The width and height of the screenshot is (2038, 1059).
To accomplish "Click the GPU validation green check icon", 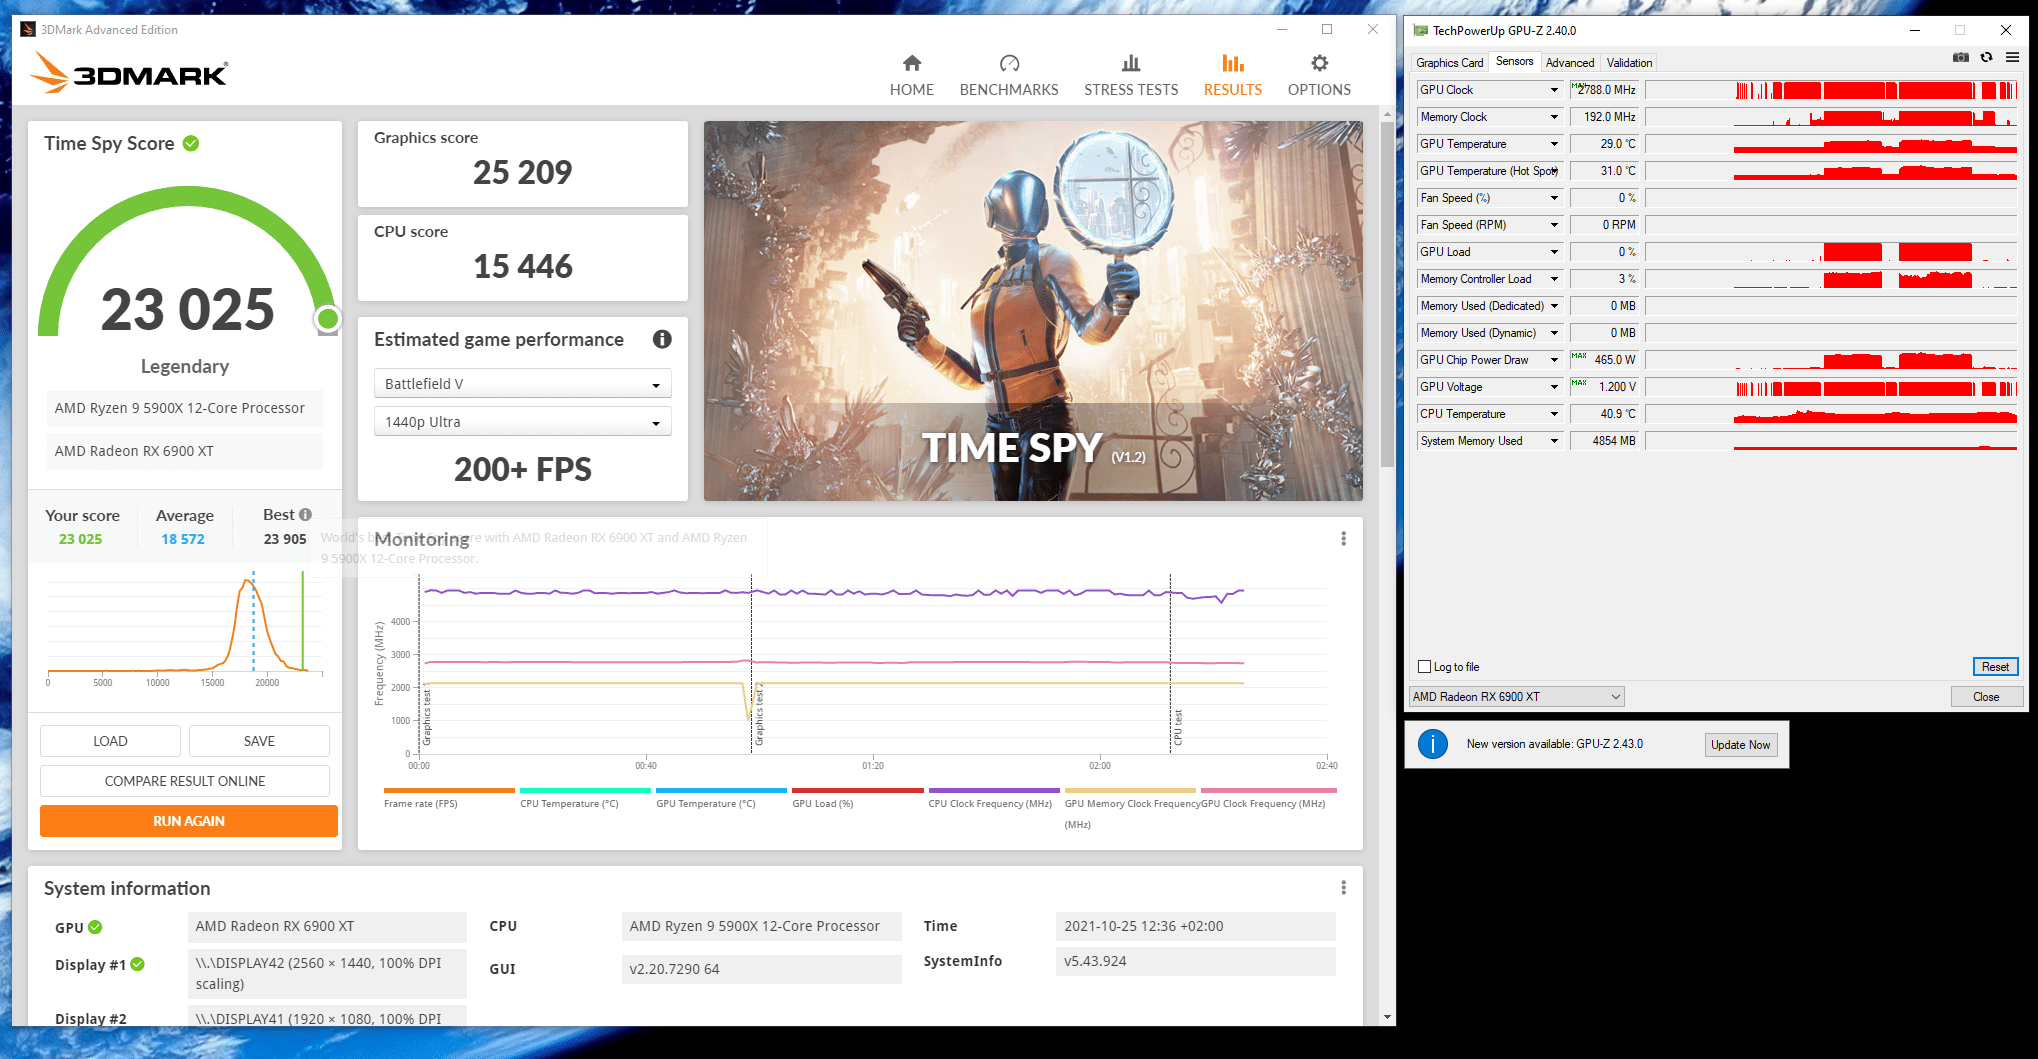I will (95, 927).
